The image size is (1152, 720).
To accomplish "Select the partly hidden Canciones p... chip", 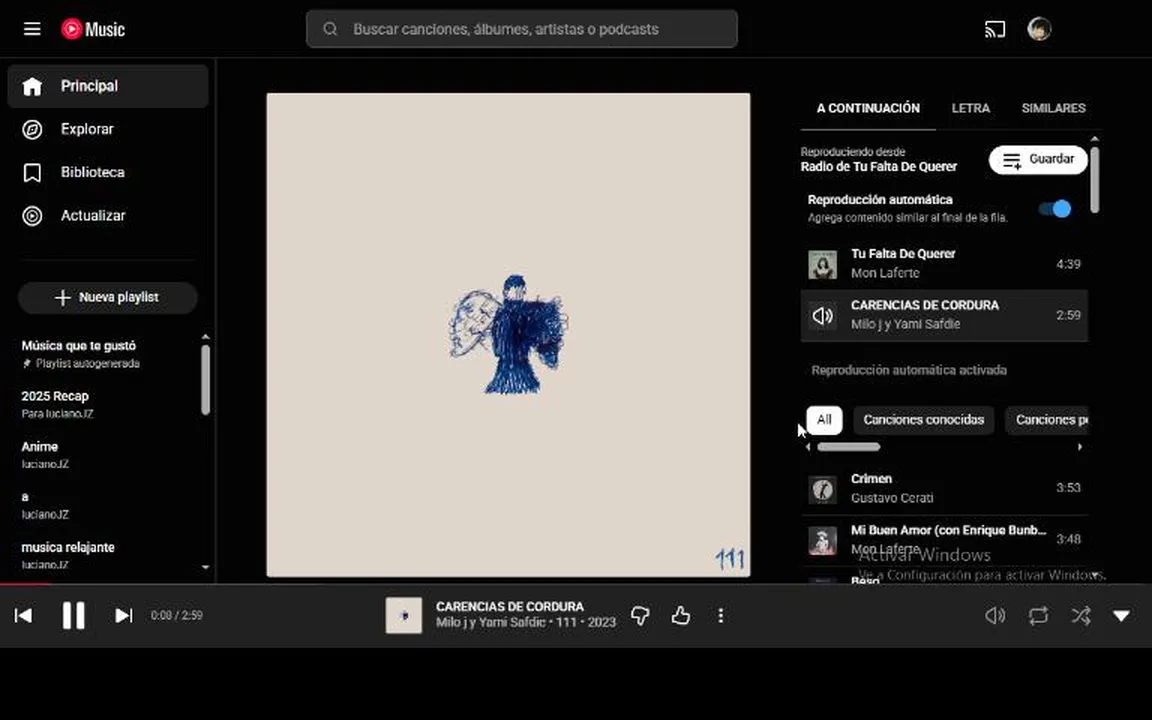I will pos(1047,420).
